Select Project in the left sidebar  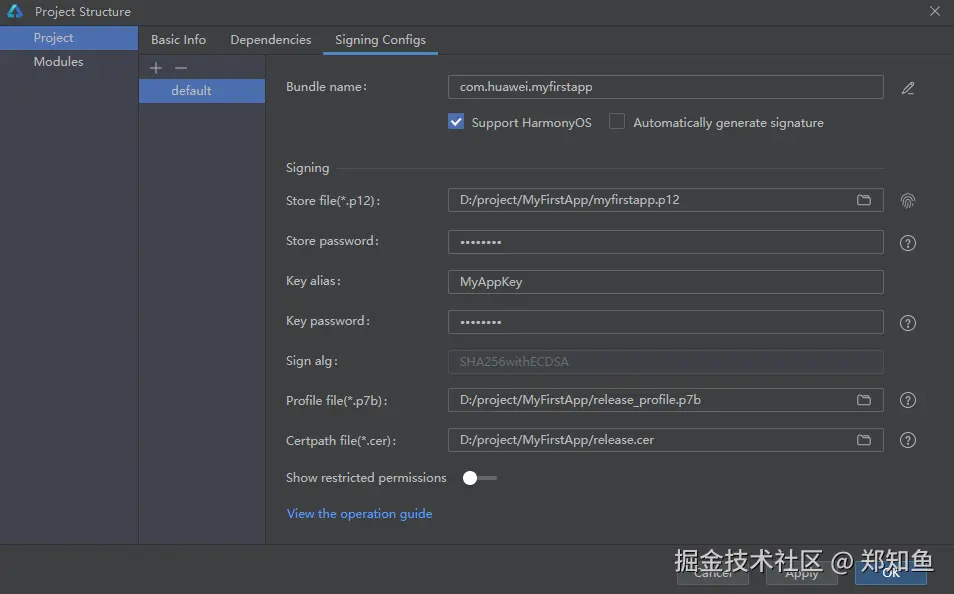(69, 38)
